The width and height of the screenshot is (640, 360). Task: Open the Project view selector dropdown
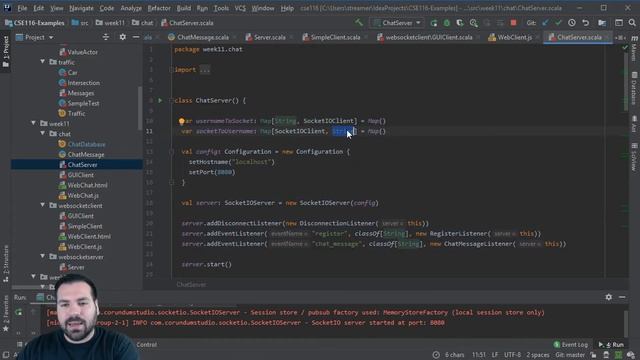[35, 37]
